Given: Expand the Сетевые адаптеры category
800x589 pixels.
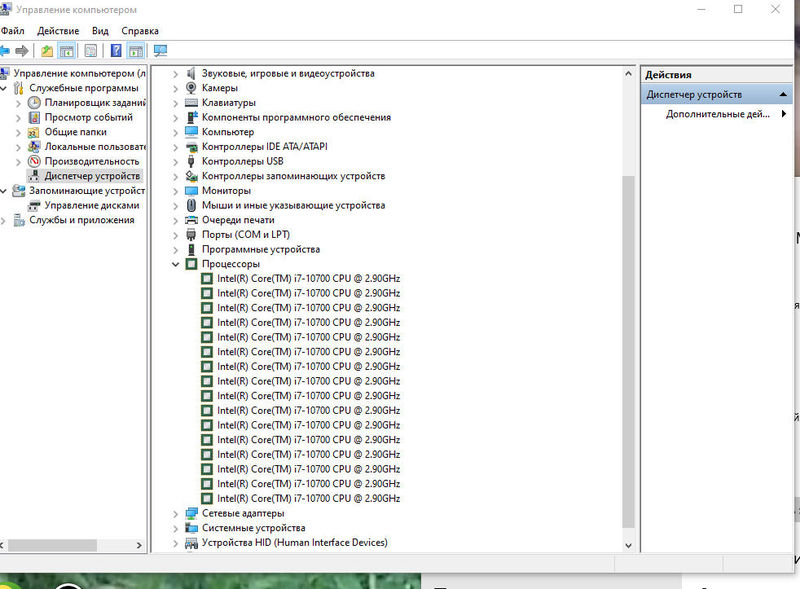Looking at the screenshot, I should coord(176,513).
